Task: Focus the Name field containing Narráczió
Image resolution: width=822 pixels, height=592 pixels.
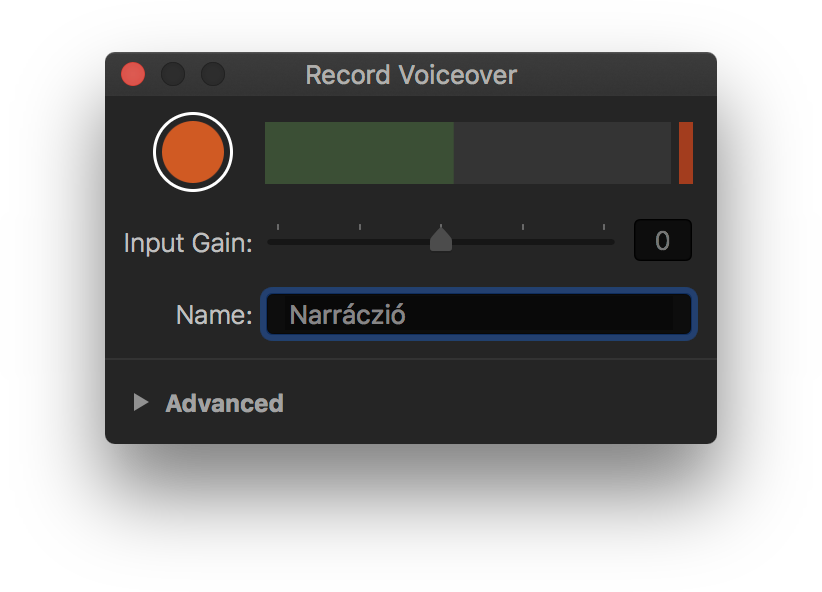Action: click(478, 315)
